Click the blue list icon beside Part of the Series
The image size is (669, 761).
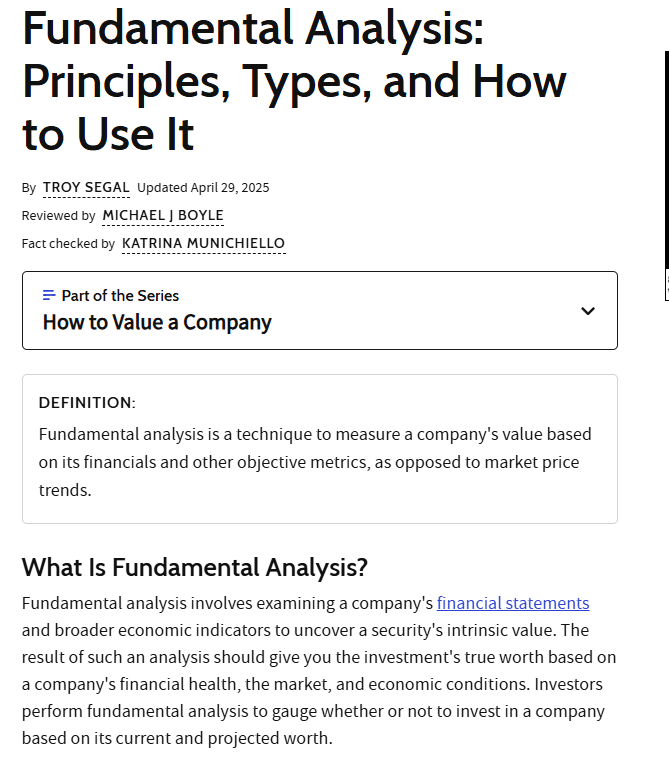[x=49, y=295]
